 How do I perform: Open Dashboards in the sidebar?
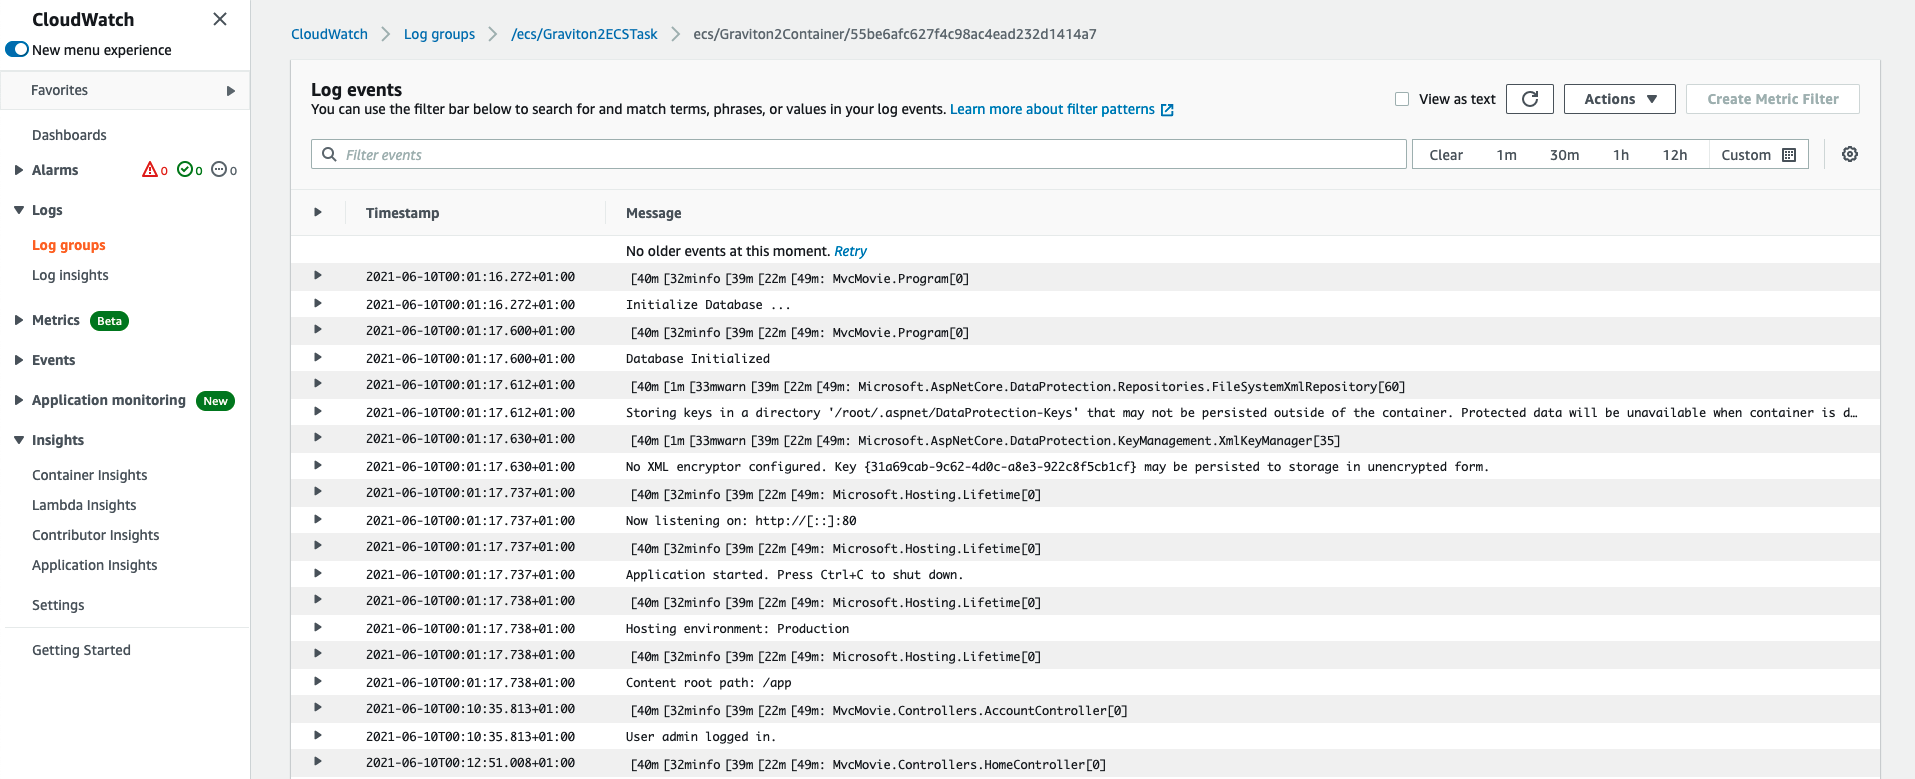69,135
